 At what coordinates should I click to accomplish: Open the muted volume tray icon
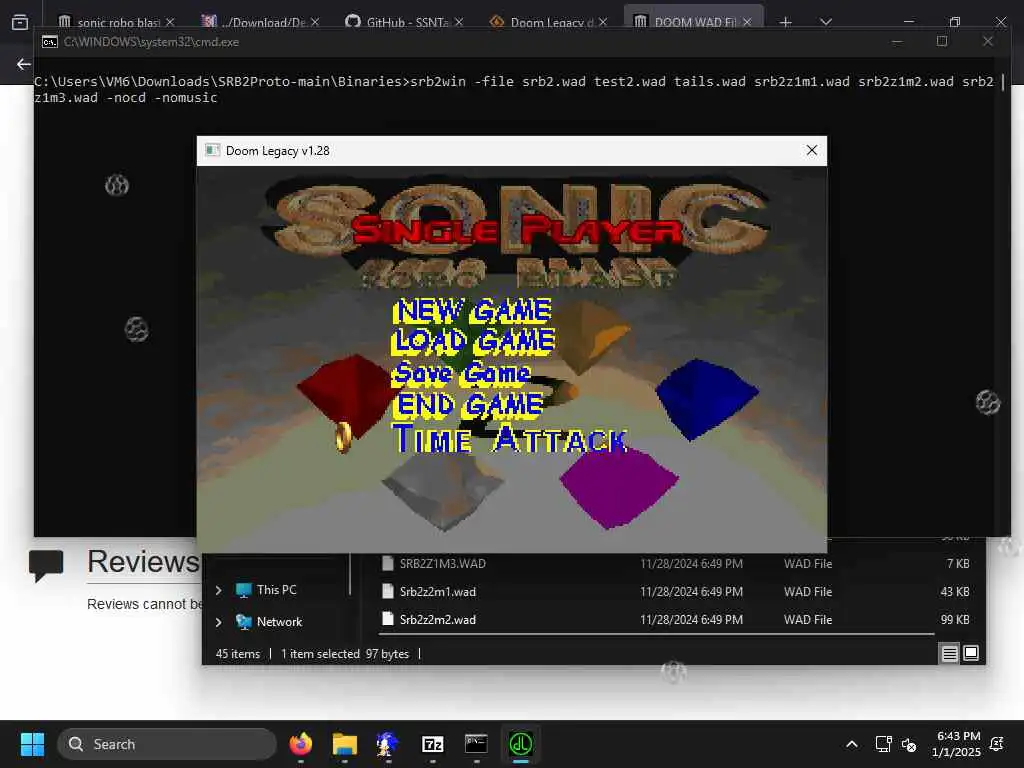[909, 744]
